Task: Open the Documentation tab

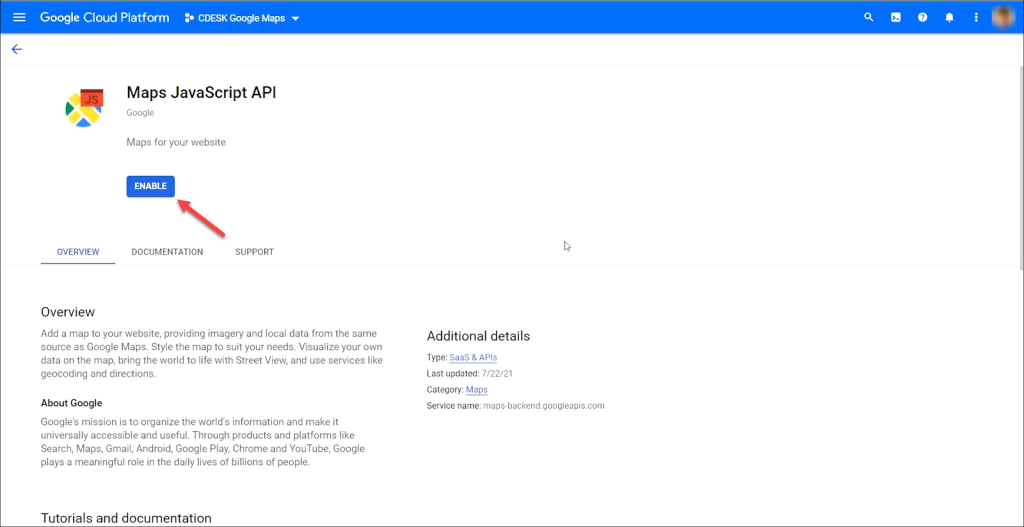Action: click(167, 252)
